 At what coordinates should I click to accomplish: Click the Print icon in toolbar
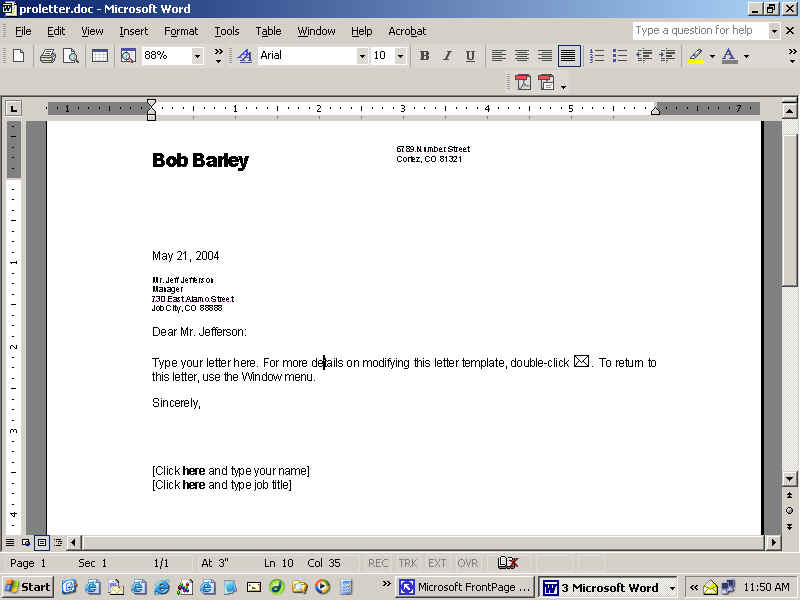point(47,56)
